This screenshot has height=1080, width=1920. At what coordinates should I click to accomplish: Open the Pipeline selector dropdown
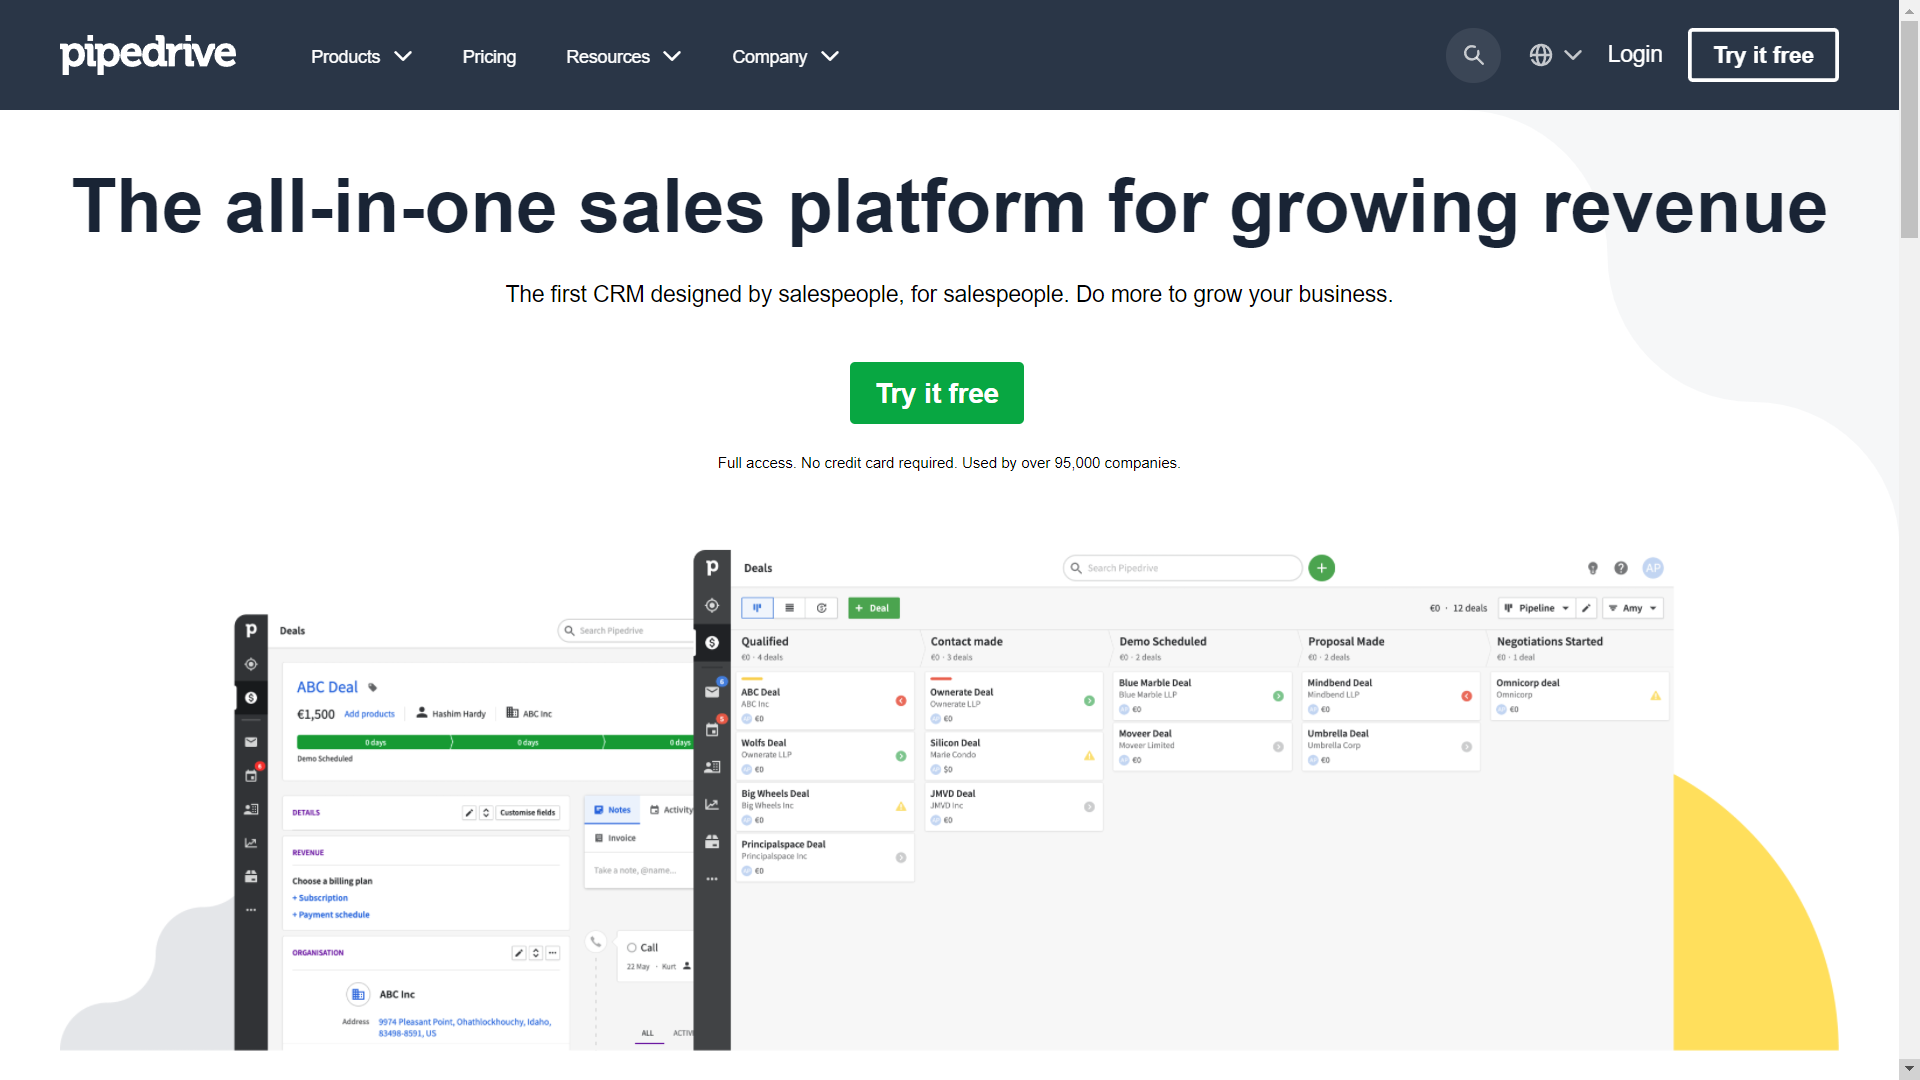coord(1537,608)
